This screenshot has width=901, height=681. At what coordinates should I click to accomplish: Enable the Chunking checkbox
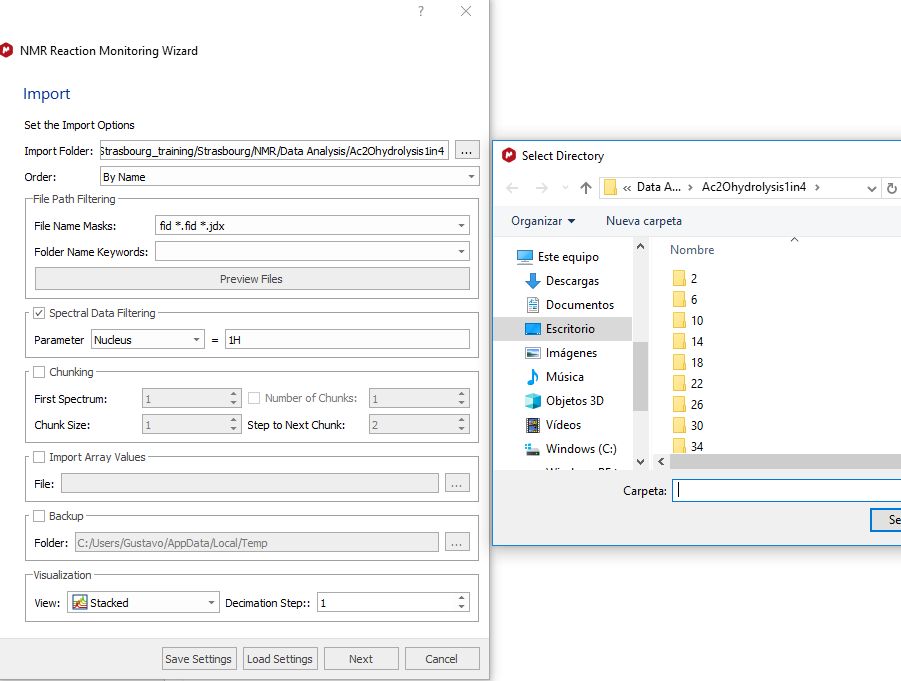pos(39,372)
